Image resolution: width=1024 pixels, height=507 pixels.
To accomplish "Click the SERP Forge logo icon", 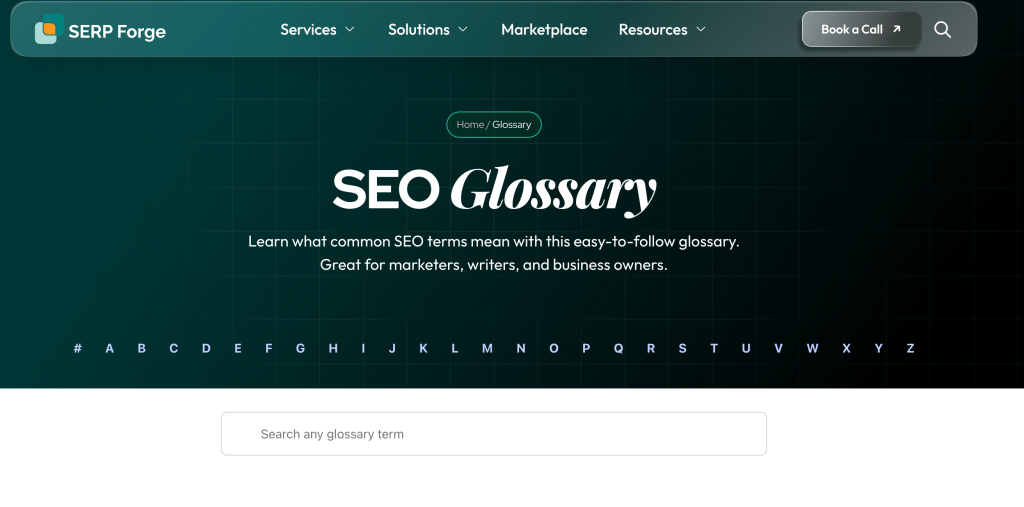I will (49, 29).
